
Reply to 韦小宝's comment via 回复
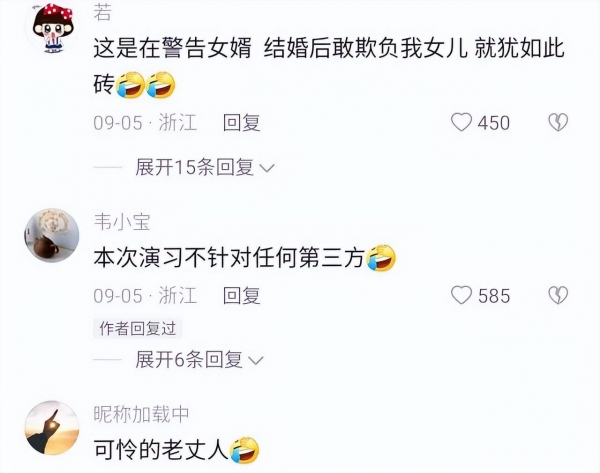click(242, 296)
